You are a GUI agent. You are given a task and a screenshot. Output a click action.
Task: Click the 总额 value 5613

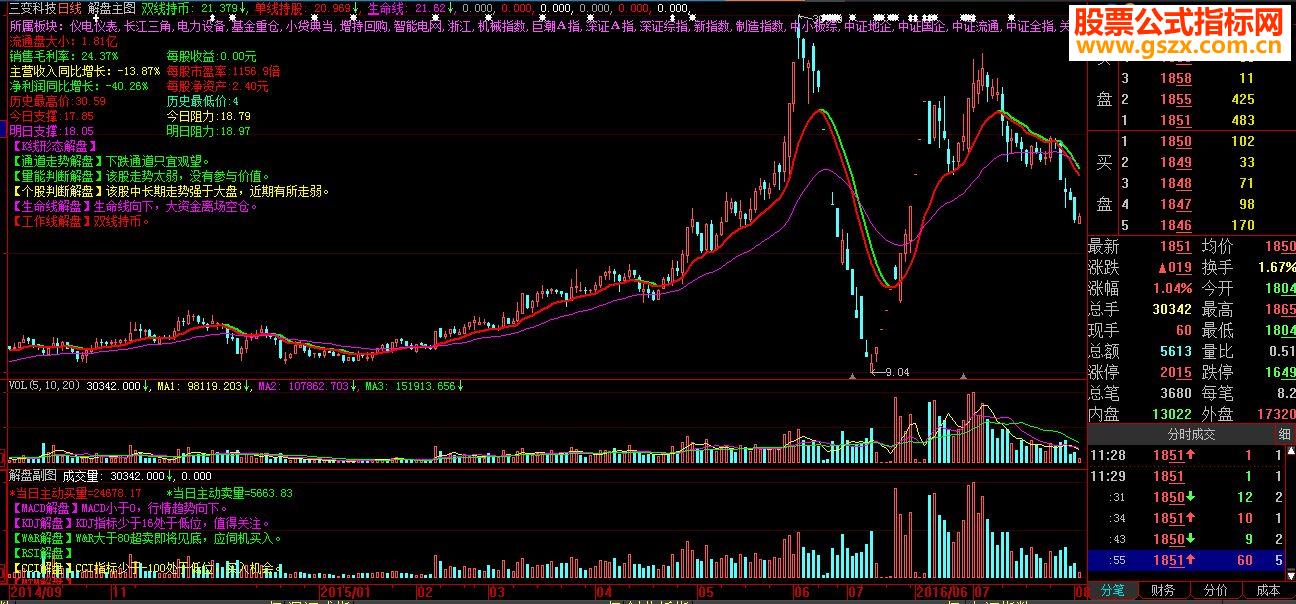pyautogui.click(x=1174, y=352)
